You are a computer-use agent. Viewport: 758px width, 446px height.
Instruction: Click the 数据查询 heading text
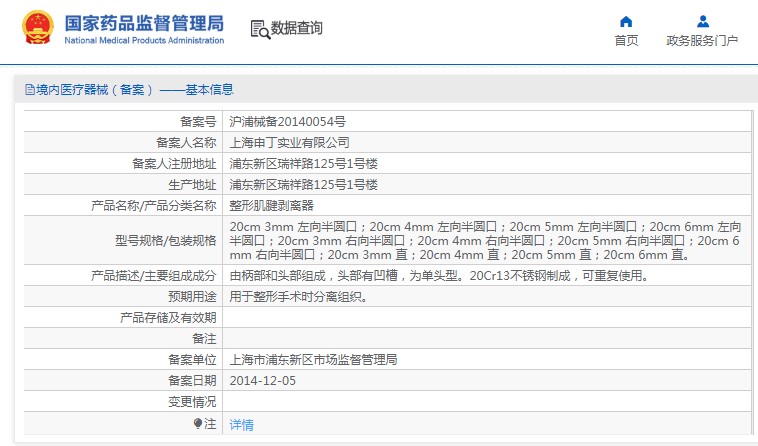297,29
